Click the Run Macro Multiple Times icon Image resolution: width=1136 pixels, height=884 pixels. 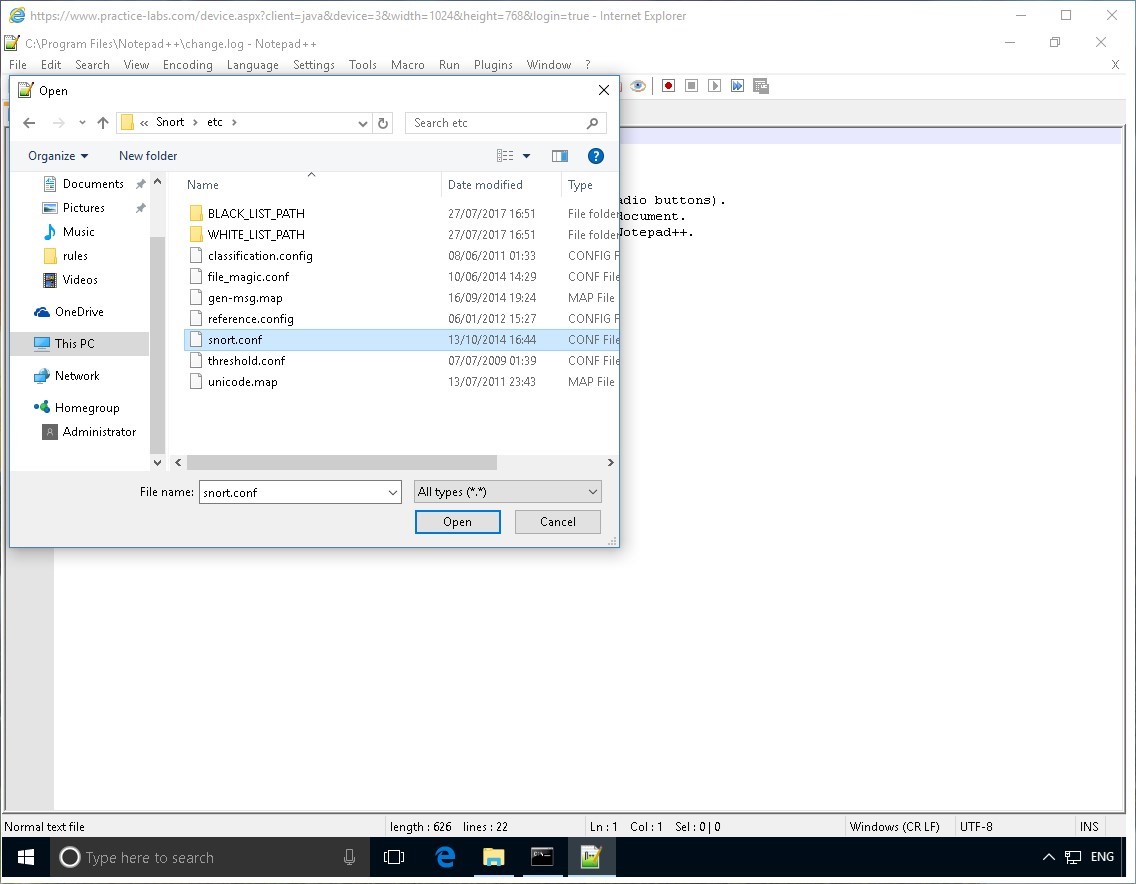(x=737, y=86)
